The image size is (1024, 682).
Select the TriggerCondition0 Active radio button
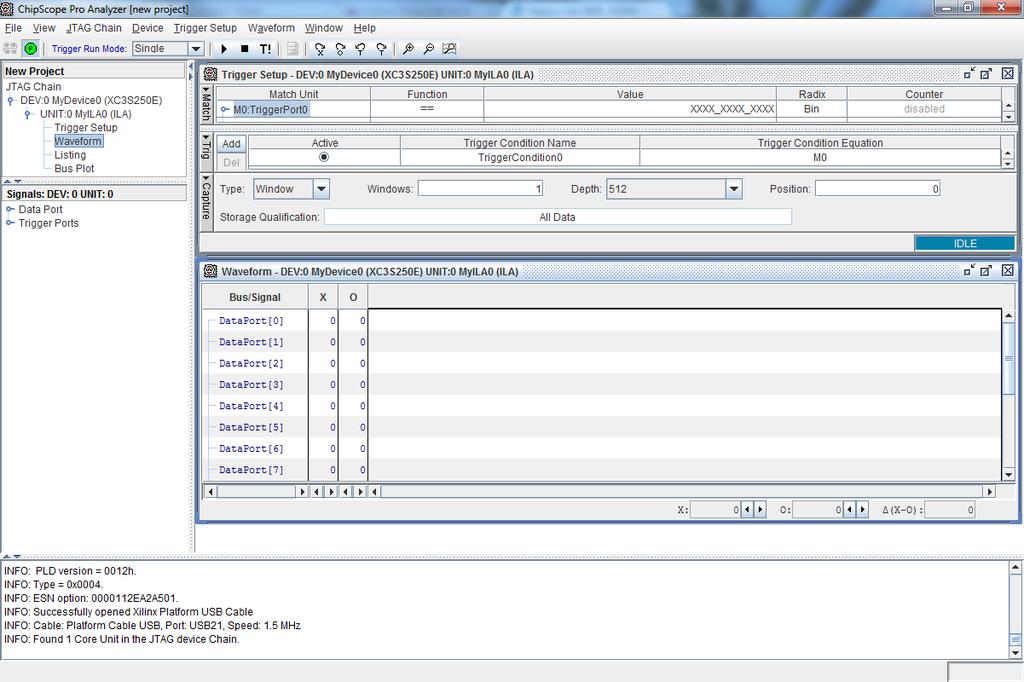click(x=324, y=157)
